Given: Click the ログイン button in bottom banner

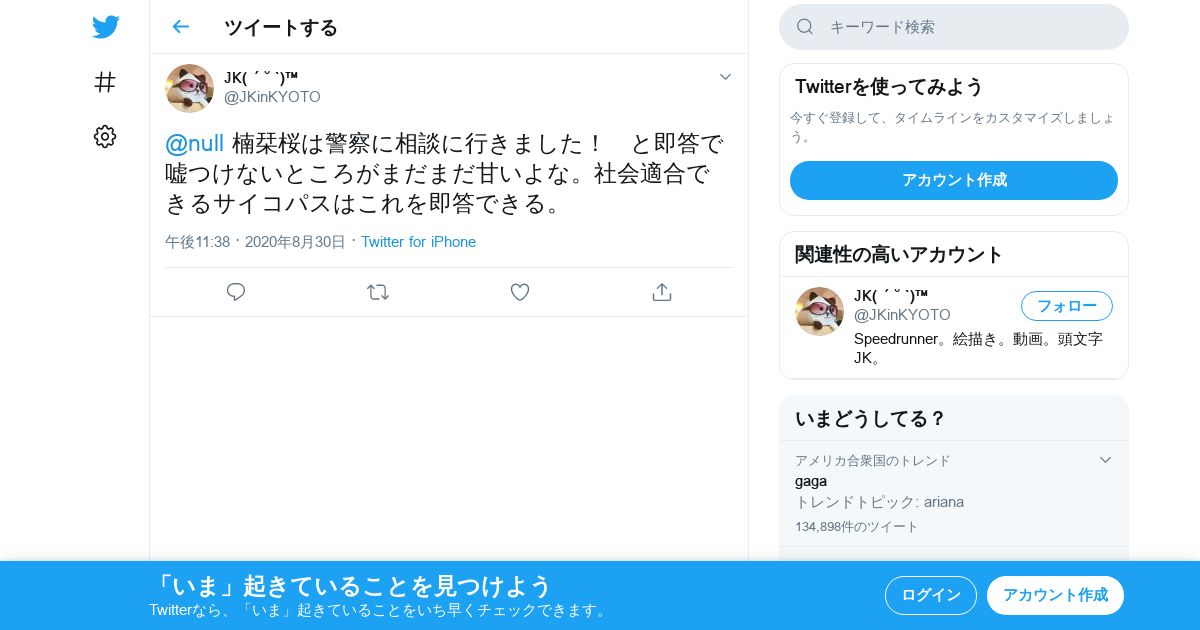Looking at the screenshot, I should [931, 595].
